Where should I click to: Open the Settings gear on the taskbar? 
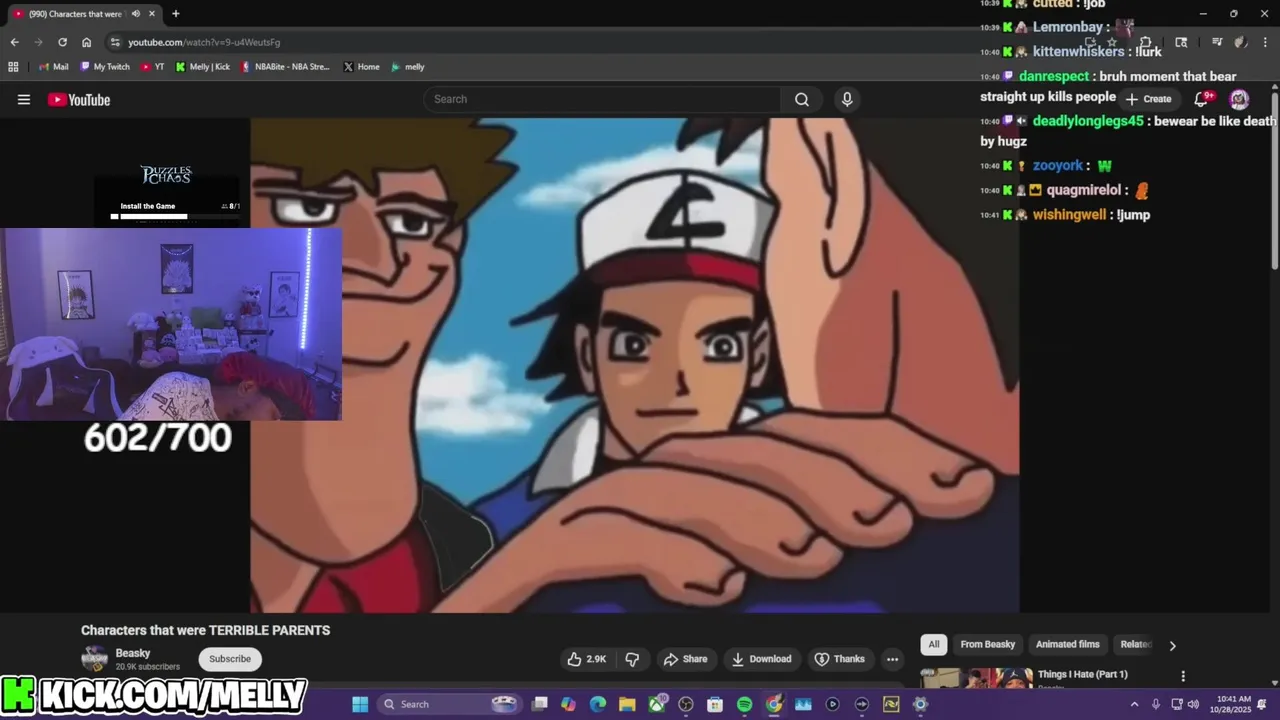pyautogui.click(x=920, y=705)
